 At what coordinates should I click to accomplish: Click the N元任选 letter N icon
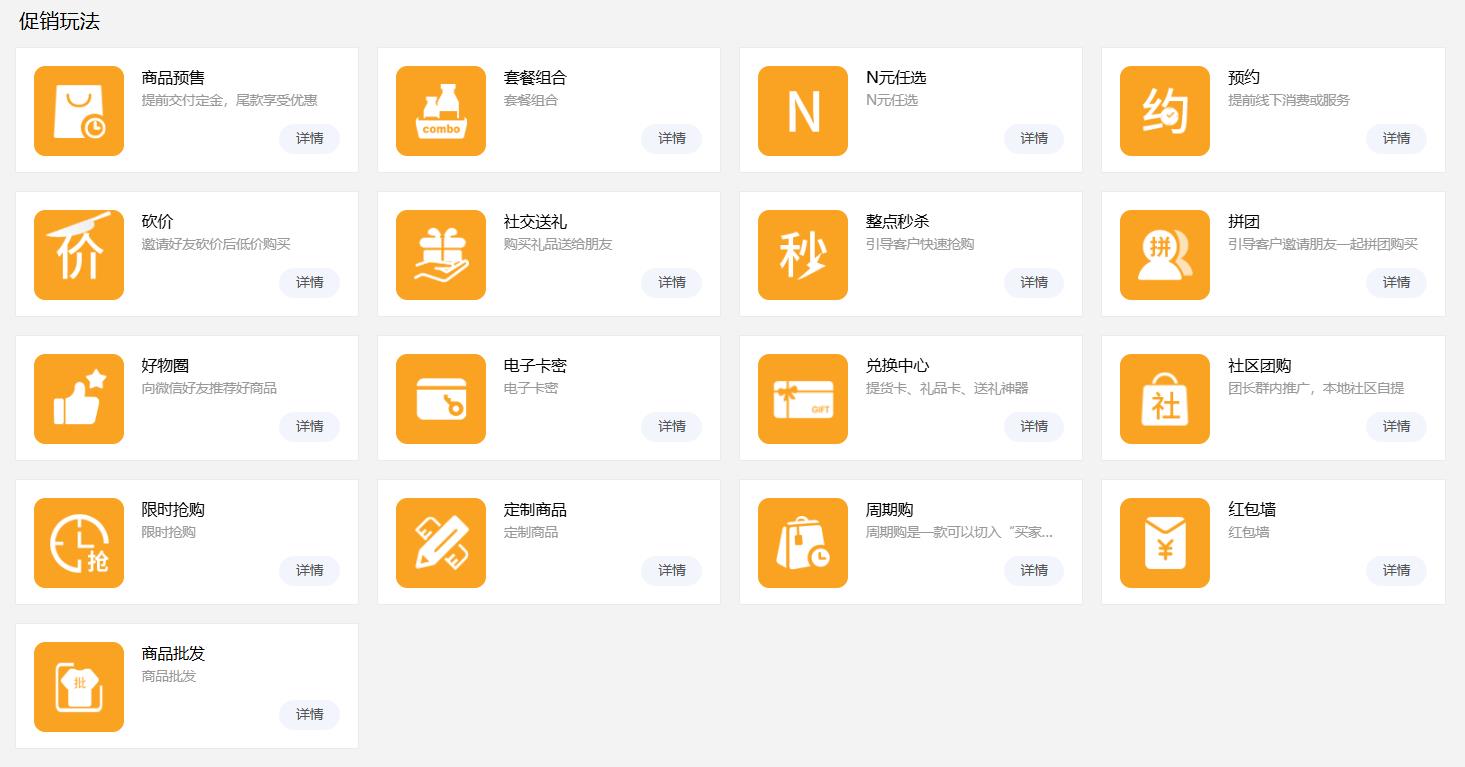point(803,111)
